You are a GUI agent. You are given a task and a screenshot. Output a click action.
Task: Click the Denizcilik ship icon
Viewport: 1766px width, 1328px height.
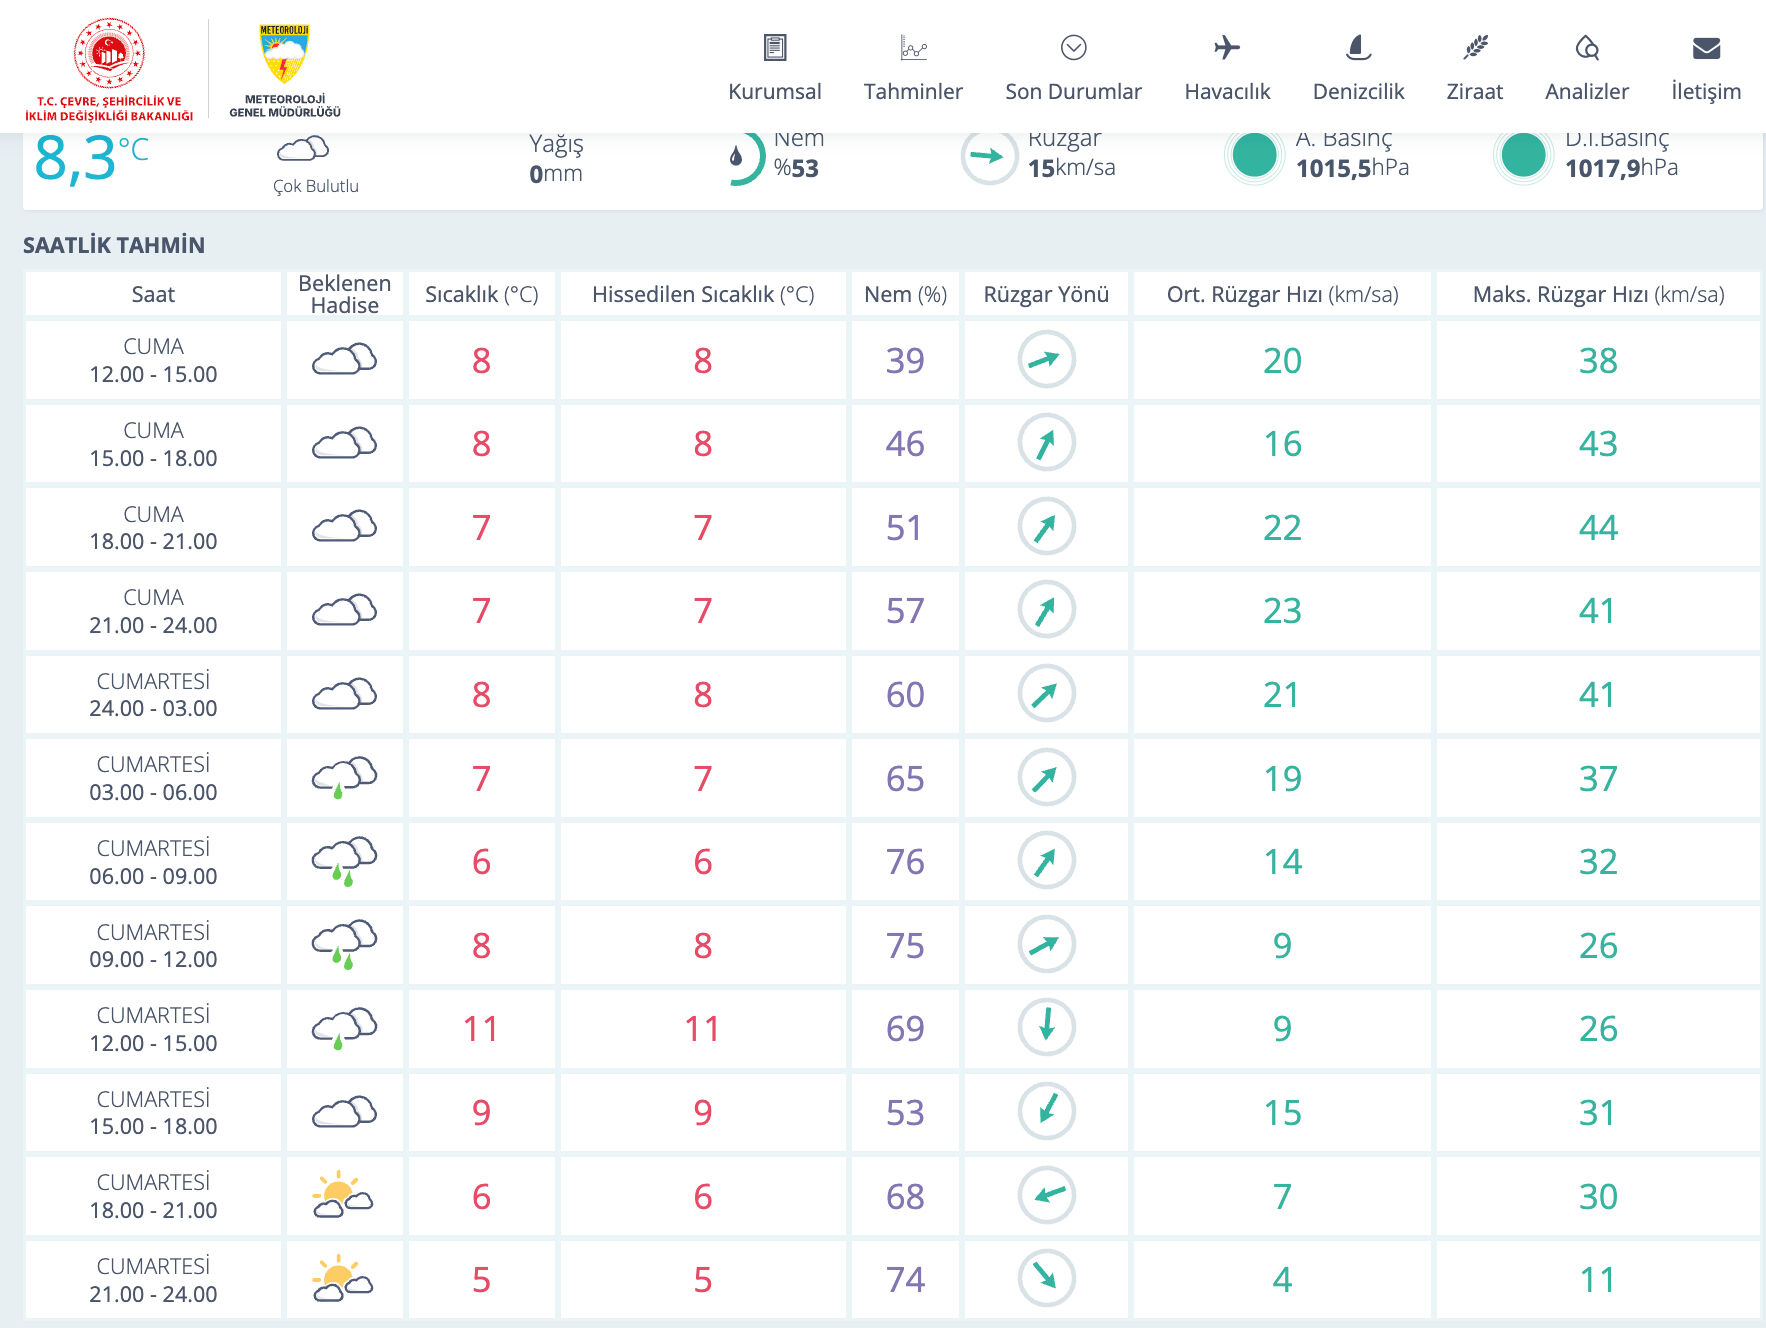click(x=1357, y=48)
